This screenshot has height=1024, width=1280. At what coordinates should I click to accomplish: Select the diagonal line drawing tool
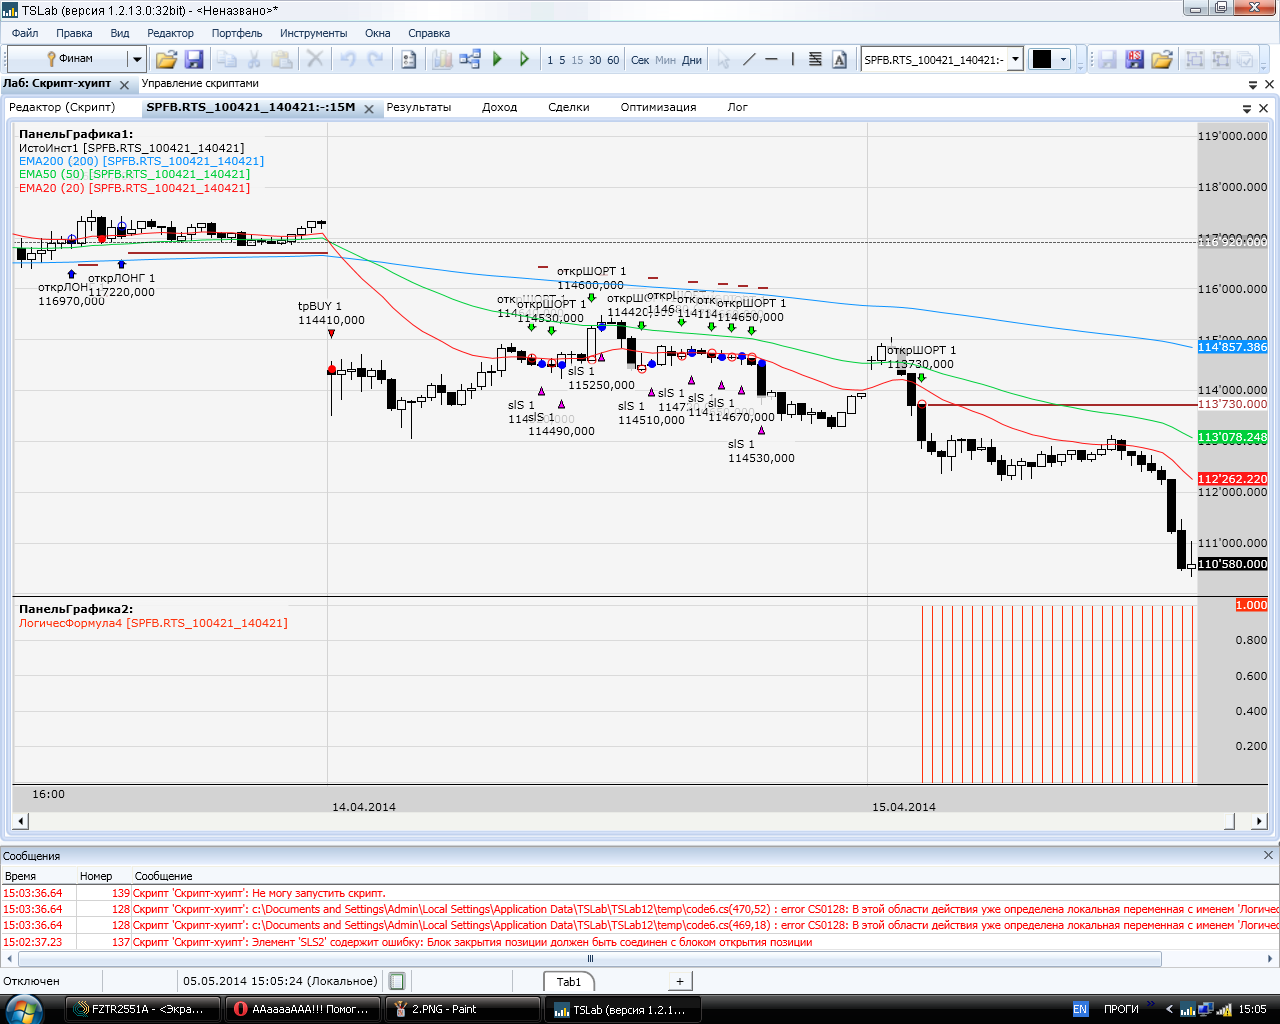point(749,60)
